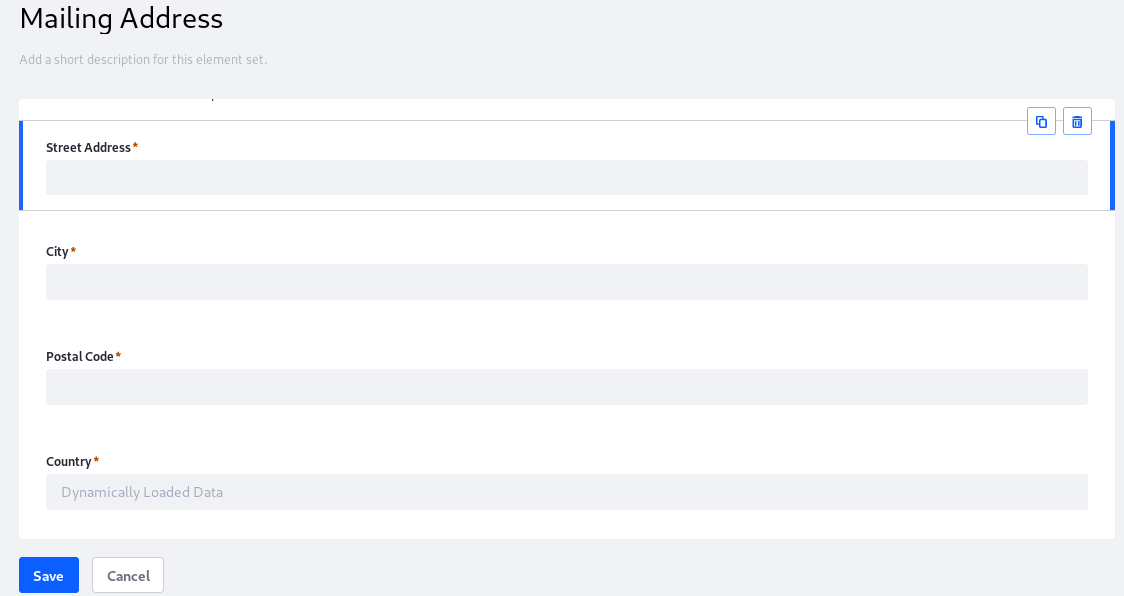Click the partially hidden text above Street Address

pyautogui.click(x=213, y=98)
